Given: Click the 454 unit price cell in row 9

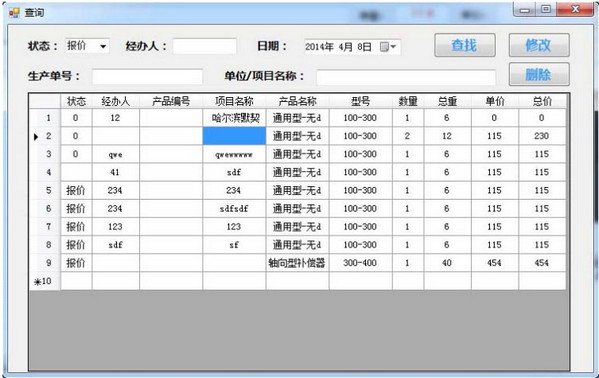Looking at the screenshot, I should 495,263.
